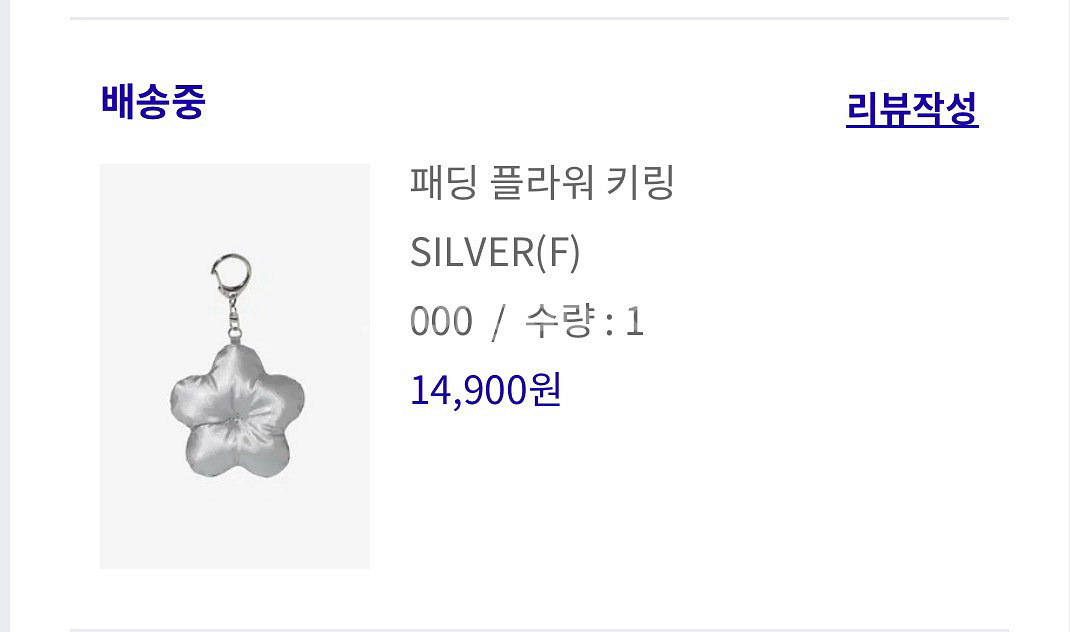View shipping details via 배송중
The height and width of the screenshot is (632, 1070).
(x=153, y=102)
